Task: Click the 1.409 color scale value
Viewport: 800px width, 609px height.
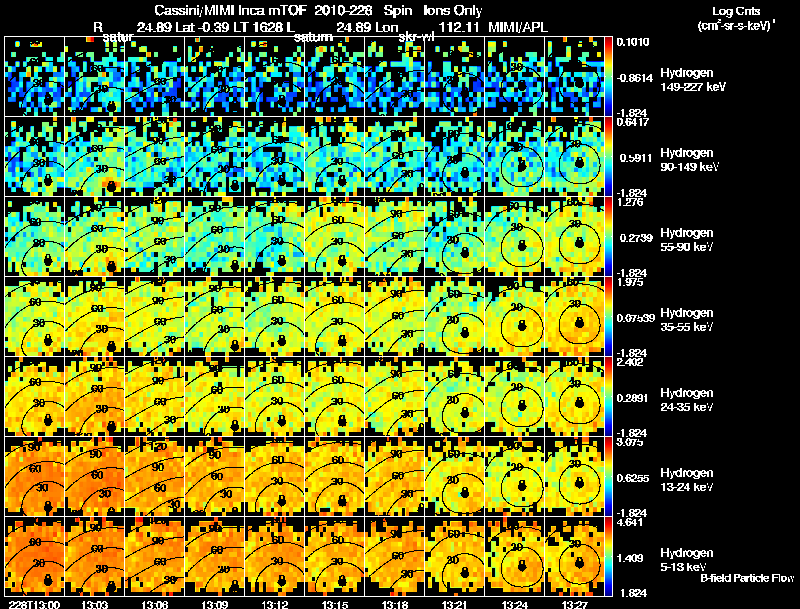Action: pos(630,558)
